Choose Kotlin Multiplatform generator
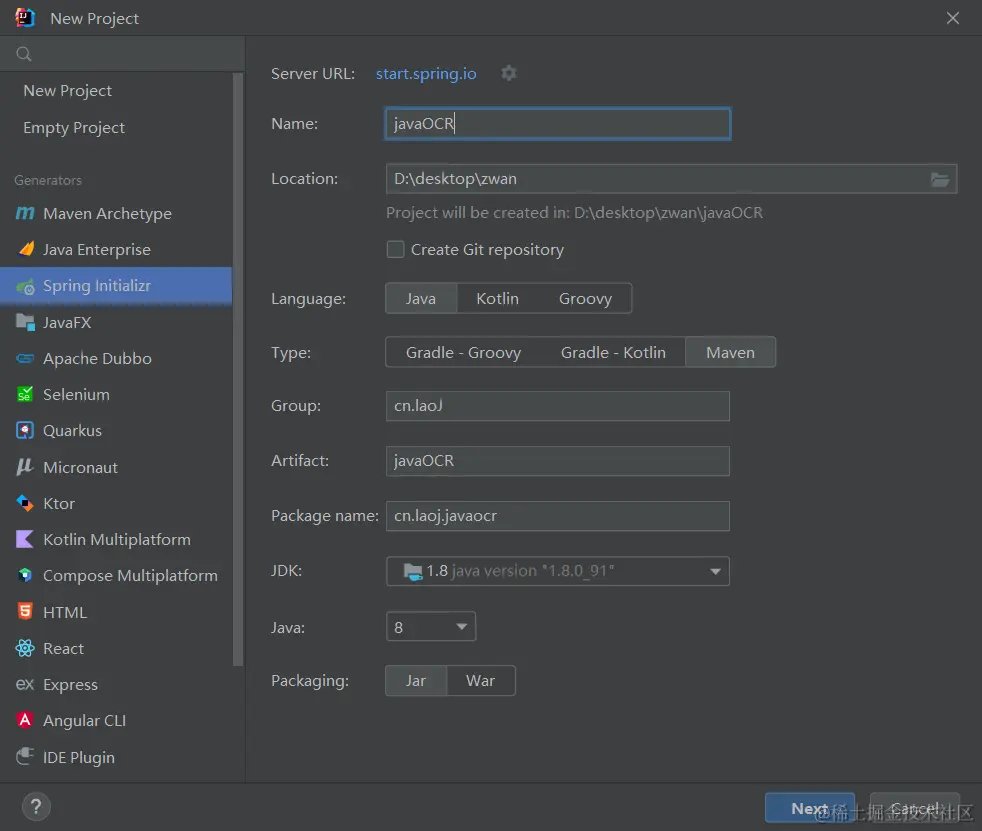Viewport: 982px width, 831px height. click(116, 539)
